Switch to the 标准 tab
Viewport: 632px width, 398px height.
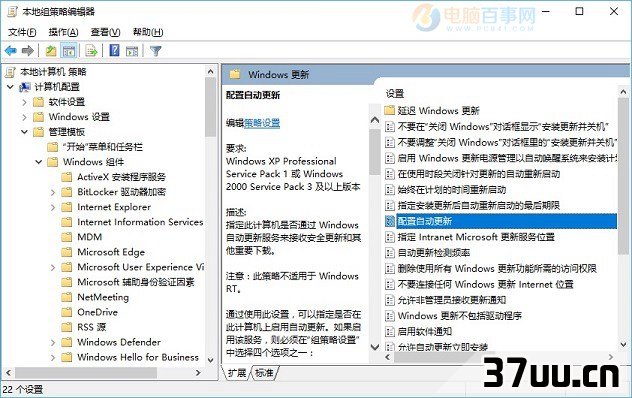[x=264, y=373]
